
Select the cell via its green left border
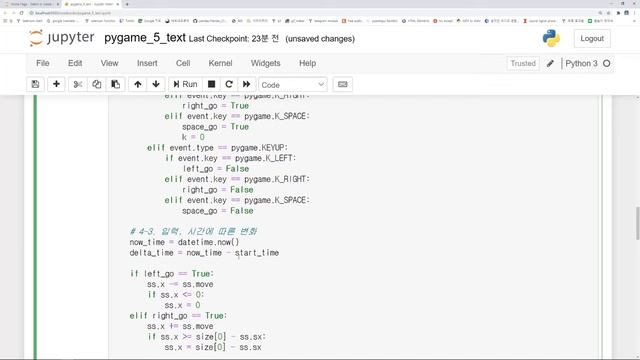tap(35, 227)
